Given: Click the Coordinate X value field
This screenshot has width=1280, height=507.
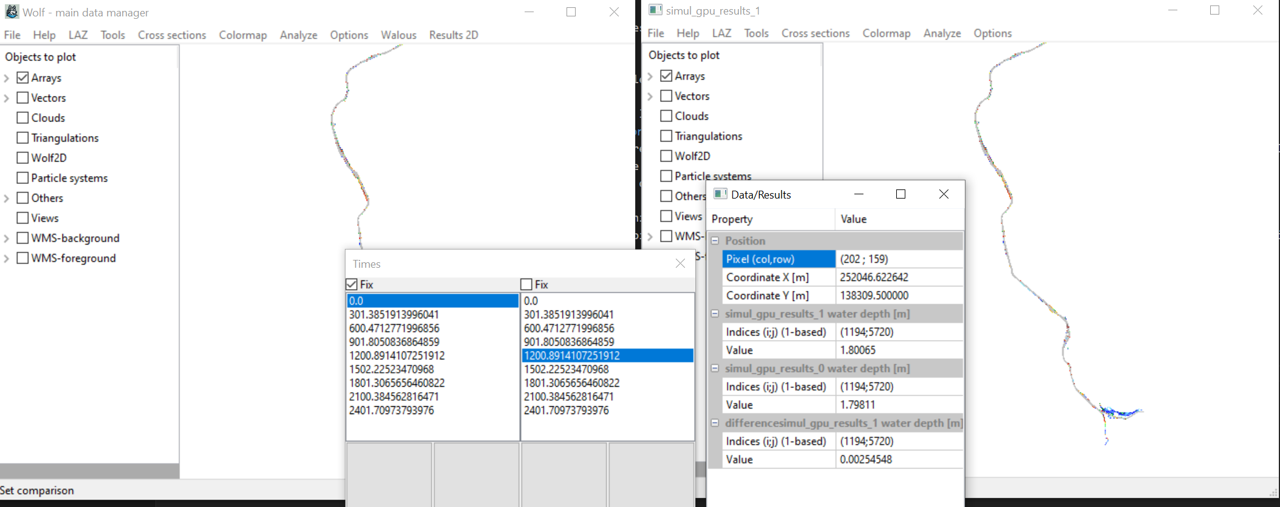Looking at the screenshot, I should tap(898, 277).
